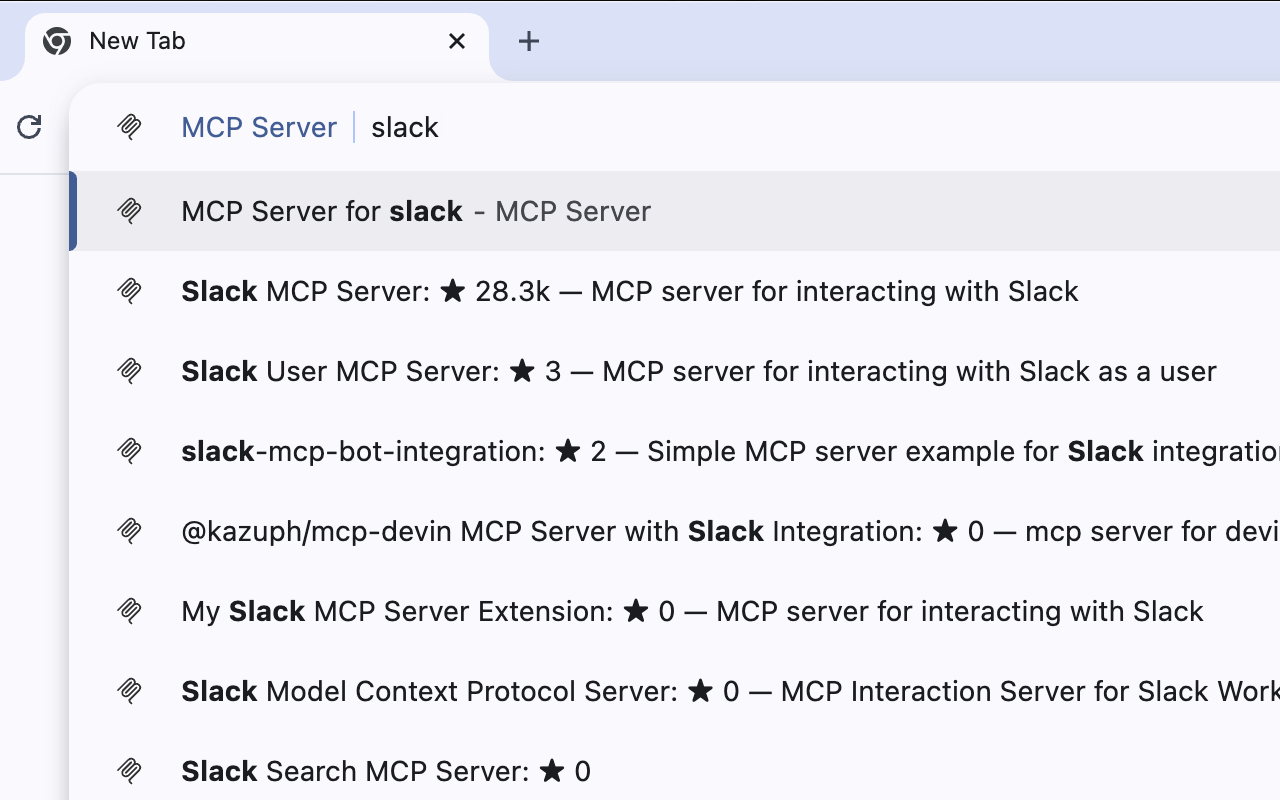Click the paperclip icon beside "MCP Server for slack"
This screenshot has height=800, width=1280.
pos(130,211)
